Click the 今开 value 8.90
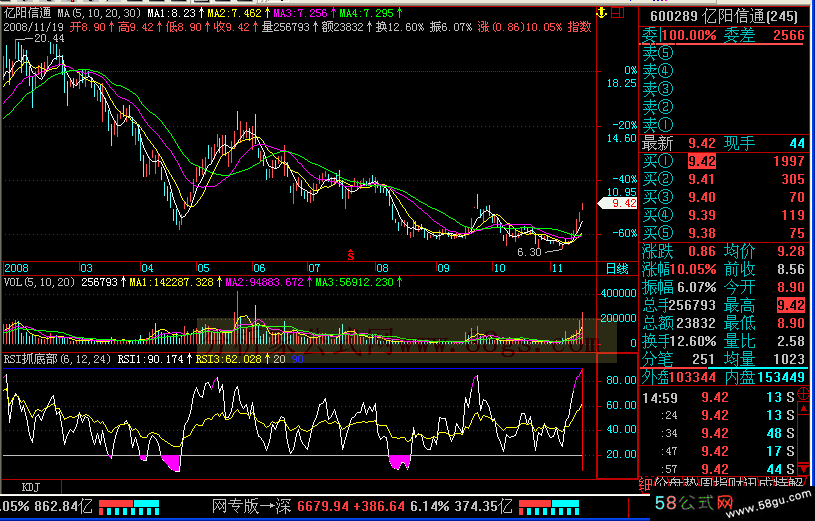 pos(791,288)
